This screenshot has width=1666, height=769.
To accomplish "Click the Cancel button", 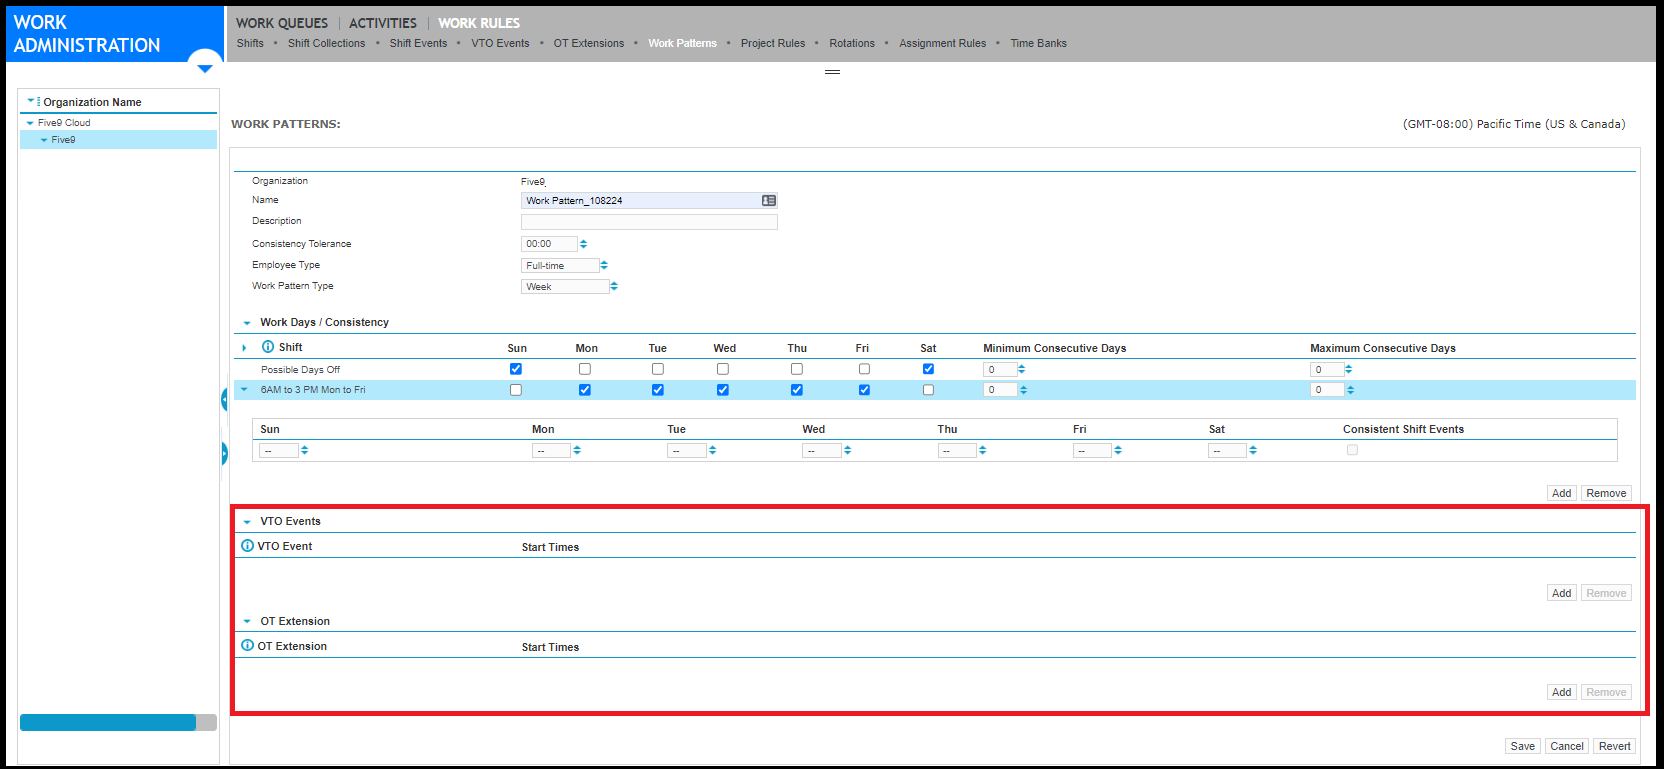I will point(1566,746).
